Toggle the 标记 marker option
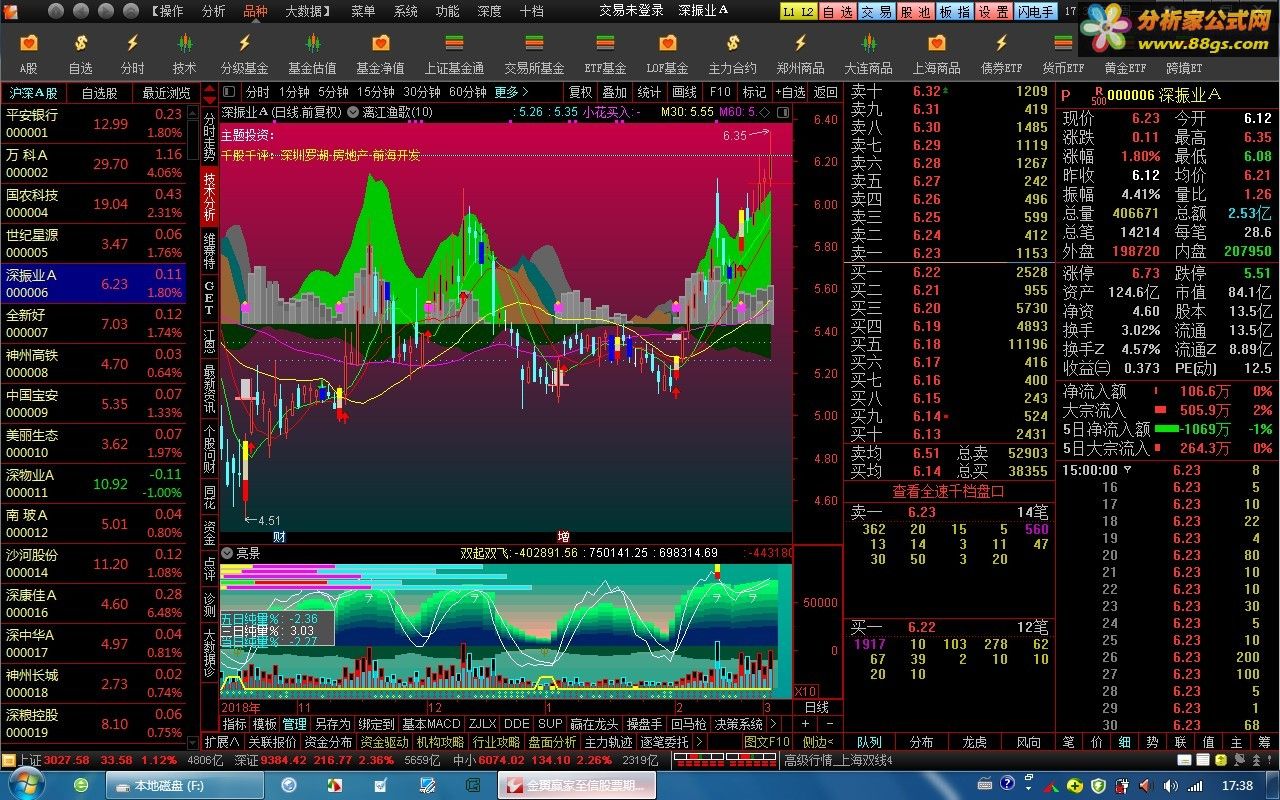Screen dimensions: 1280x800 click(x=754, y=92)
